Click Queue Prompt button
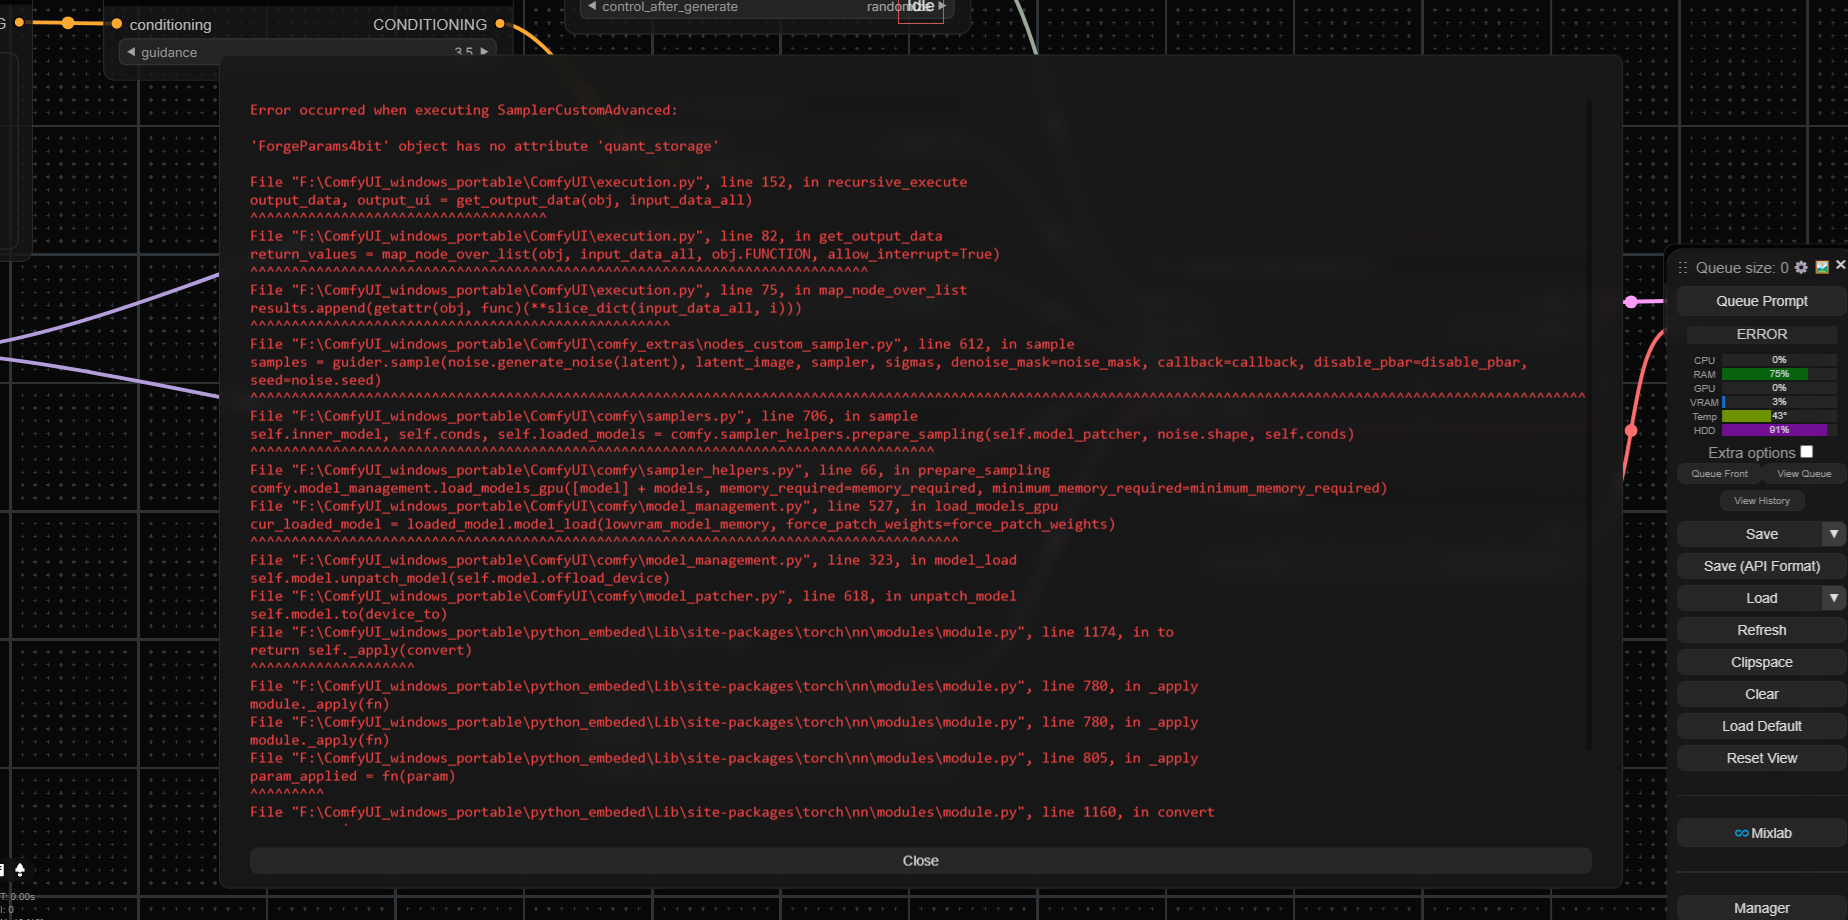Viewport: 1848px width, 920px height. (x=1761, y=301)
